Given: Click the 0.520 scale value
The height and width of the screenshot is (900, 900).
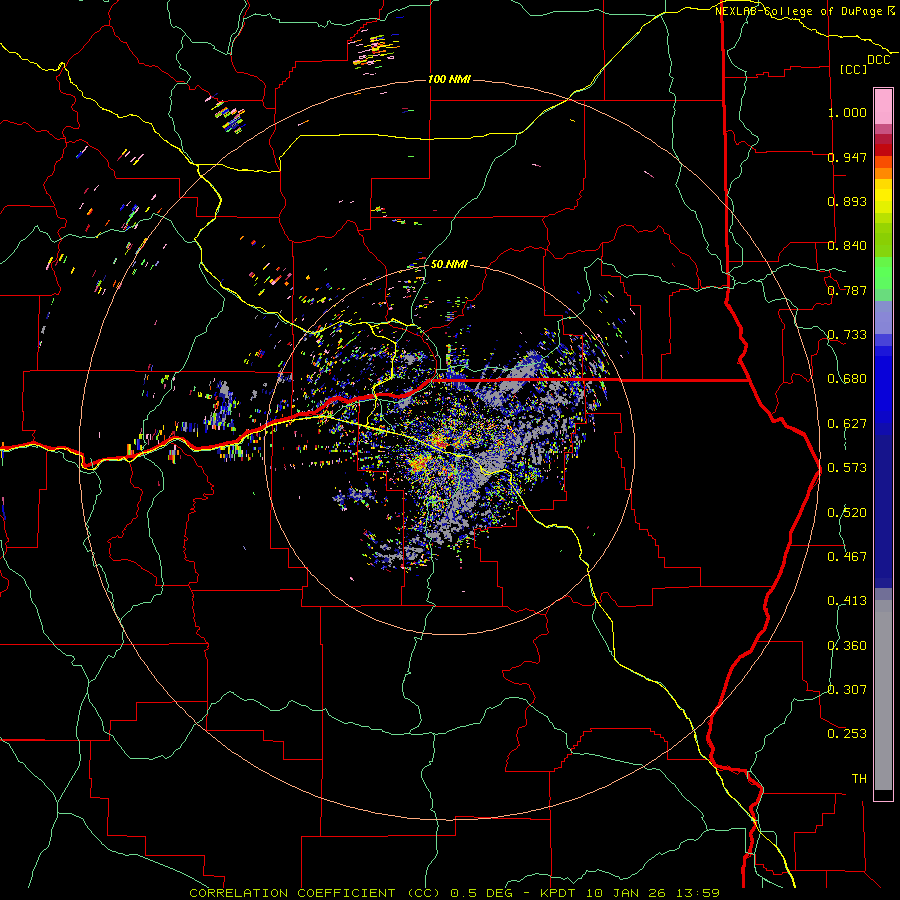Looking at the screenshot, I should (x=847, y=513).
